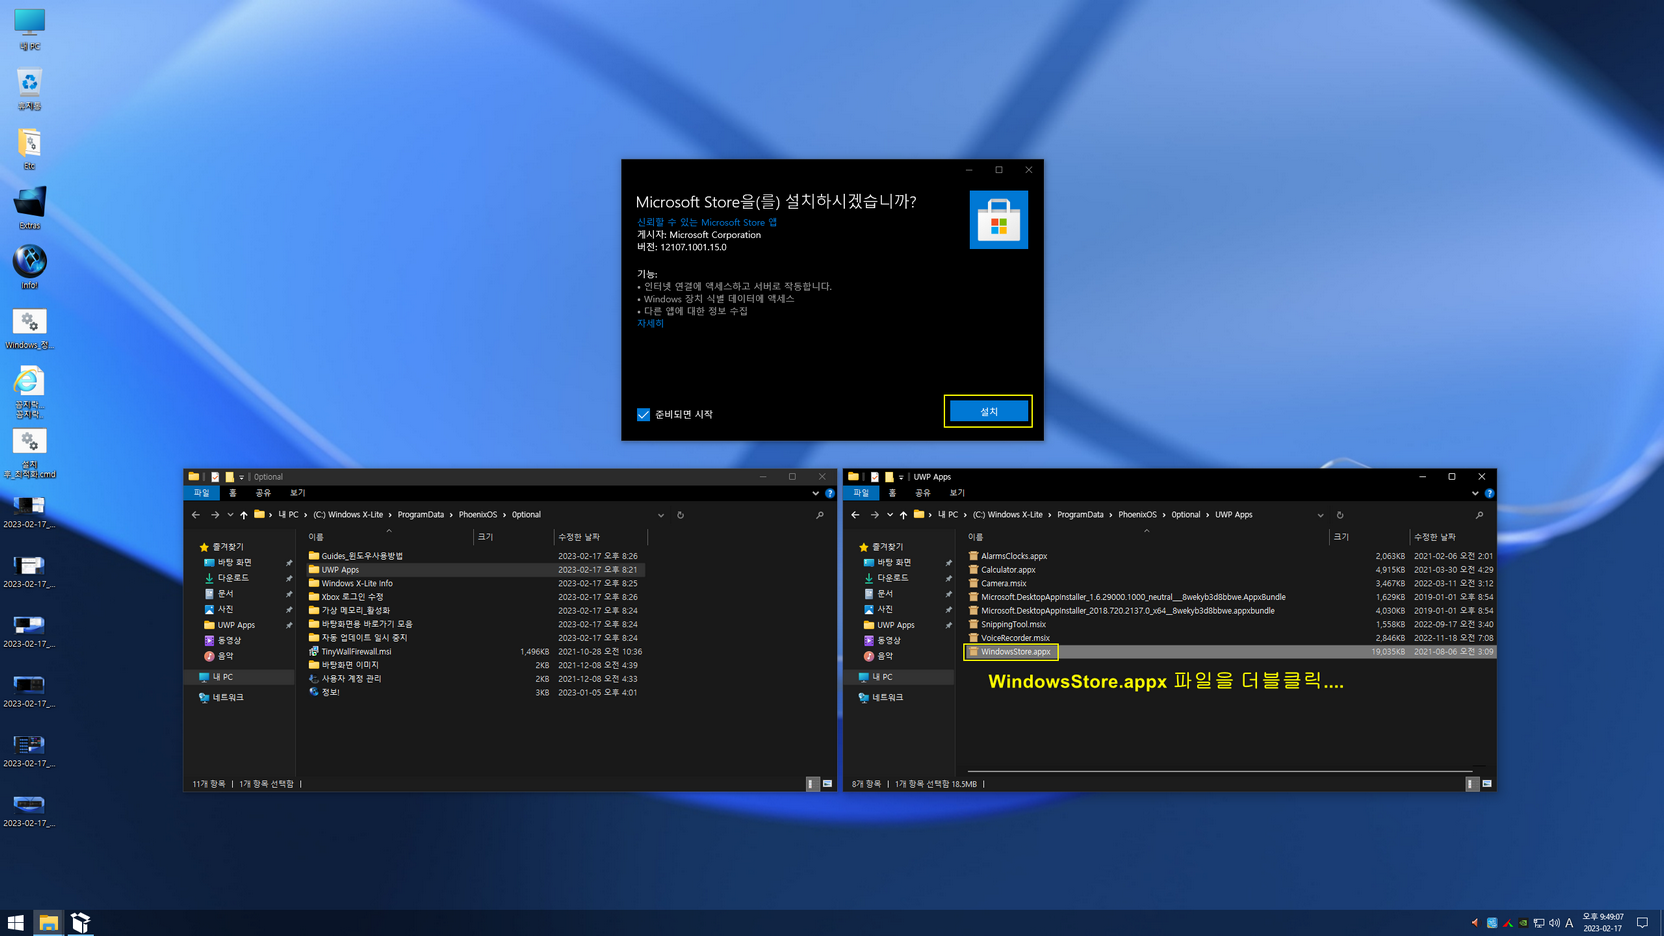
Task: Switch to large icons view in UWP Apps window
Action: coord(1487,784)
